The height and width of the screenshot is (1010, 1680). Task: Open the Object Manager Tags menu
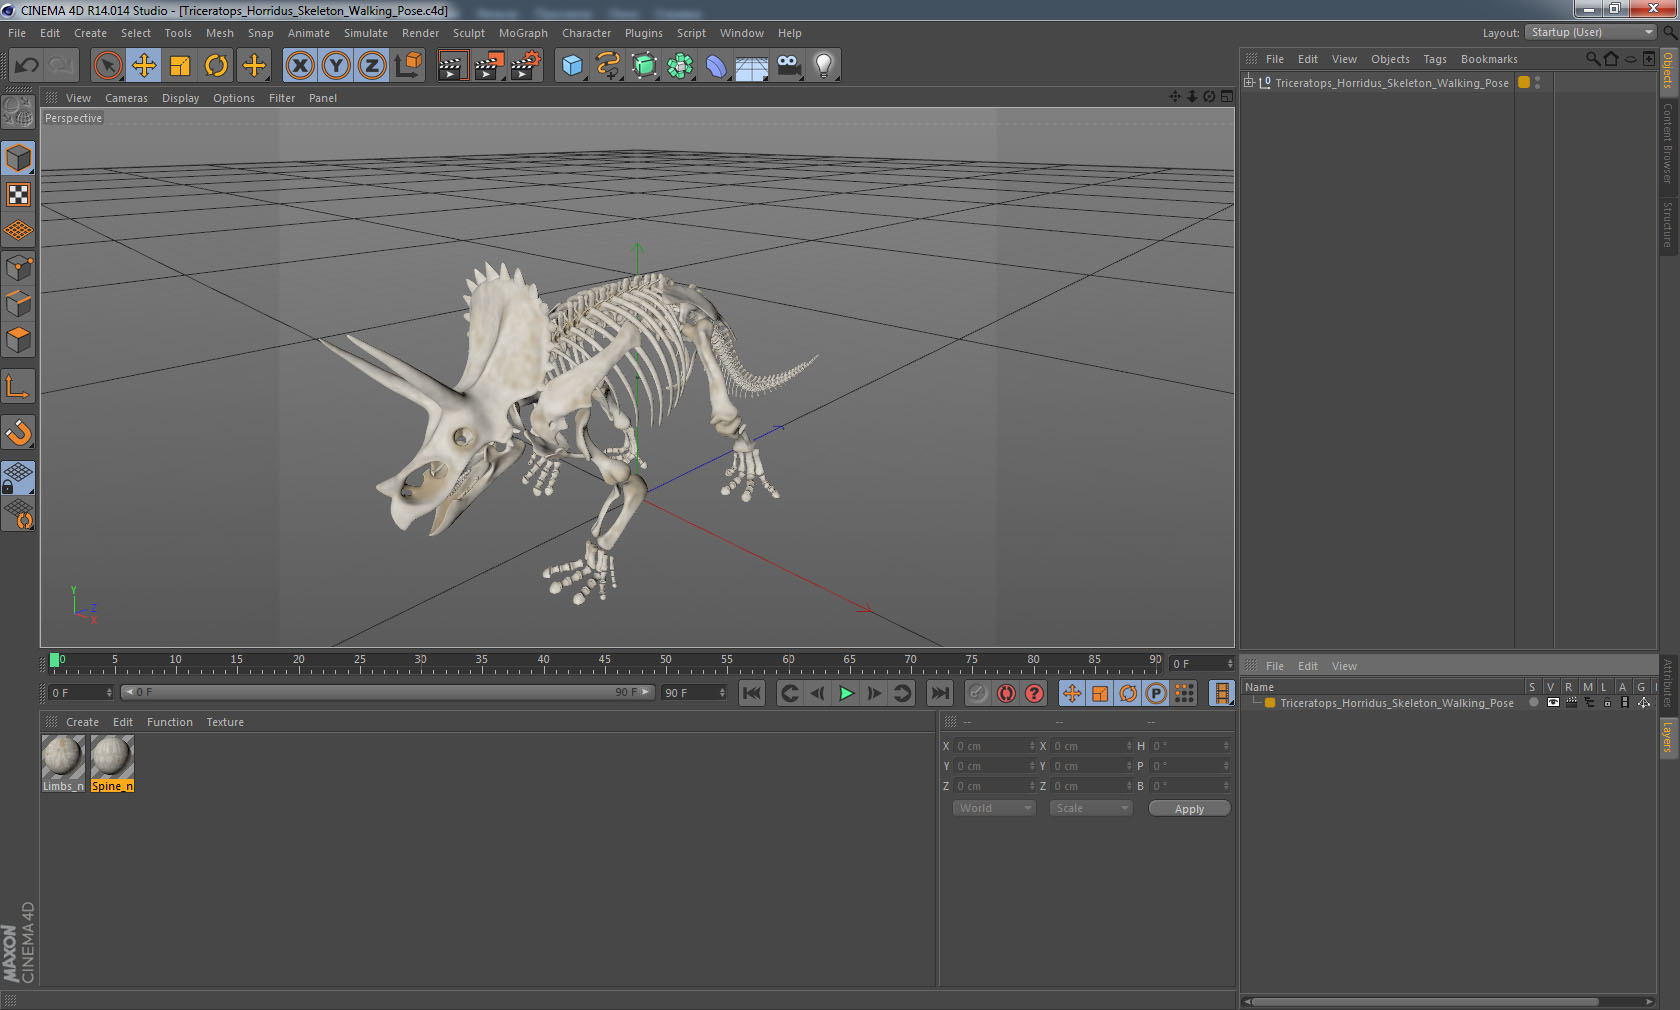(x=1435, y=59)
